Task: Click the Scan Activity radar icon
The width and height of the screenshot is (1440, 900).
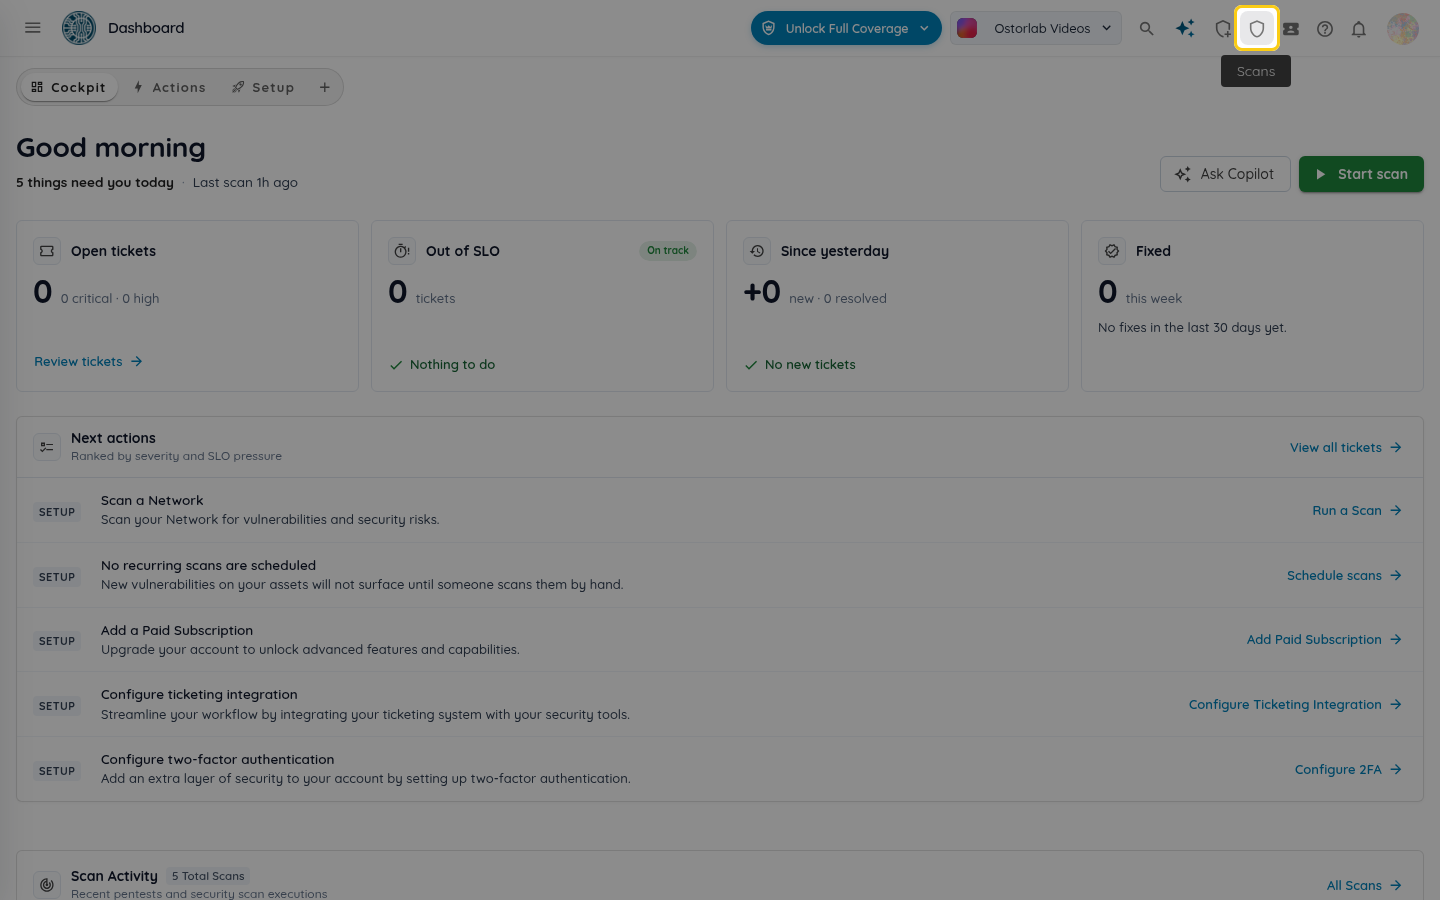Action: click(47, 884)
